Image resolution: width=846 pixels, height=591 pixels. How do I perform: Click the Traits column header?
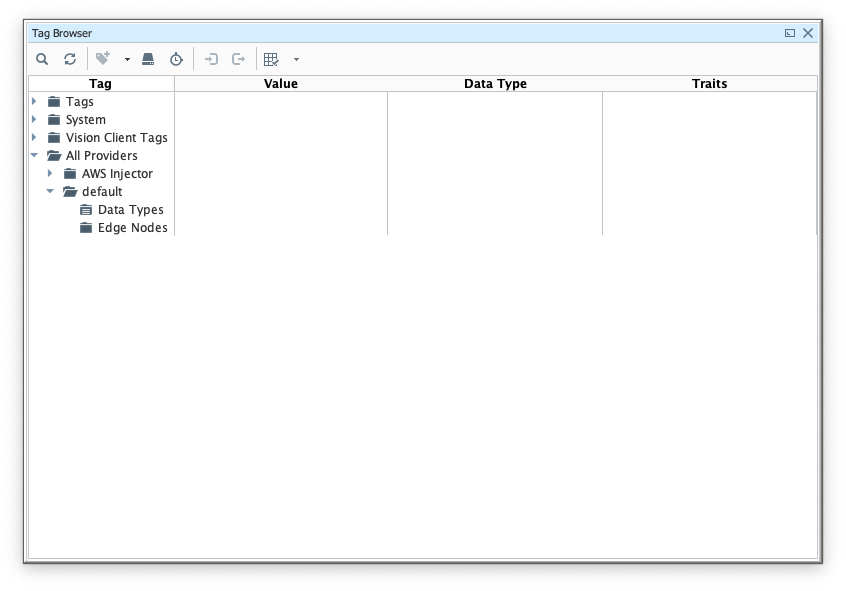709,84
